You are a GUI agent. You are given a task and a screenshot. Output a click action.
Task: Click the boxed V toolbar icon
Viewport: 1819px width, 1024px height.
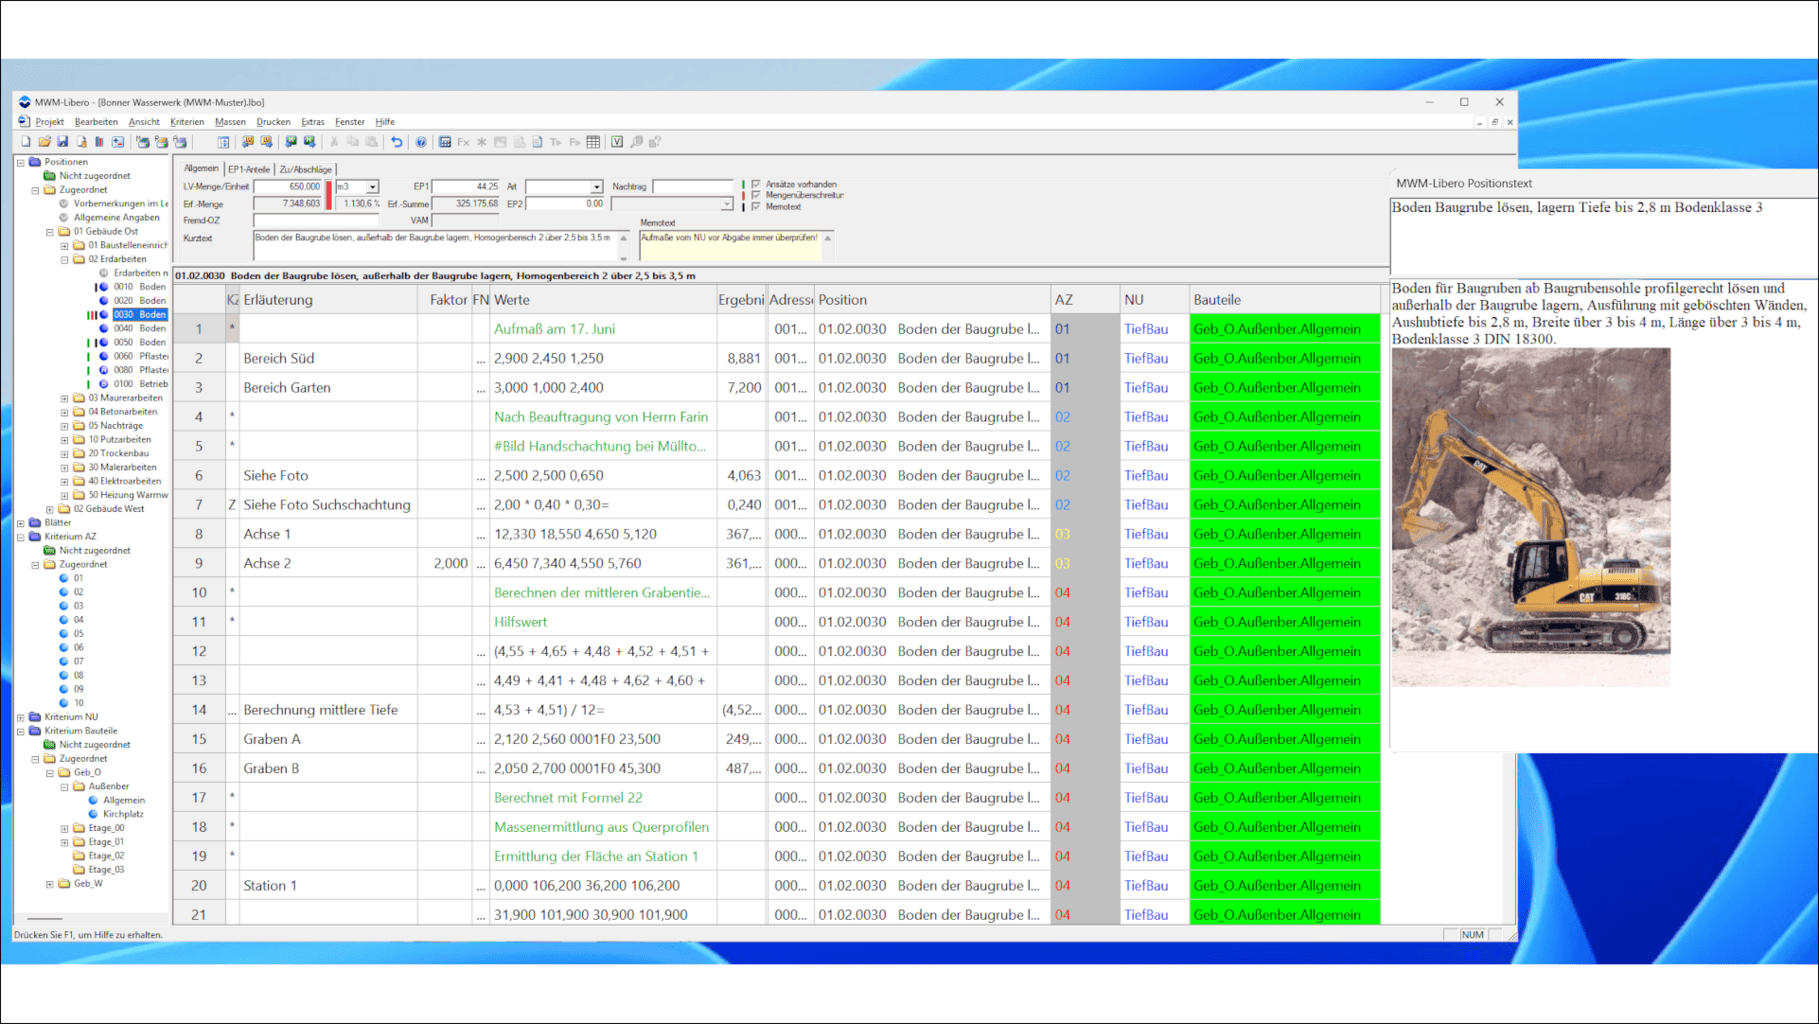coord(617,142)
